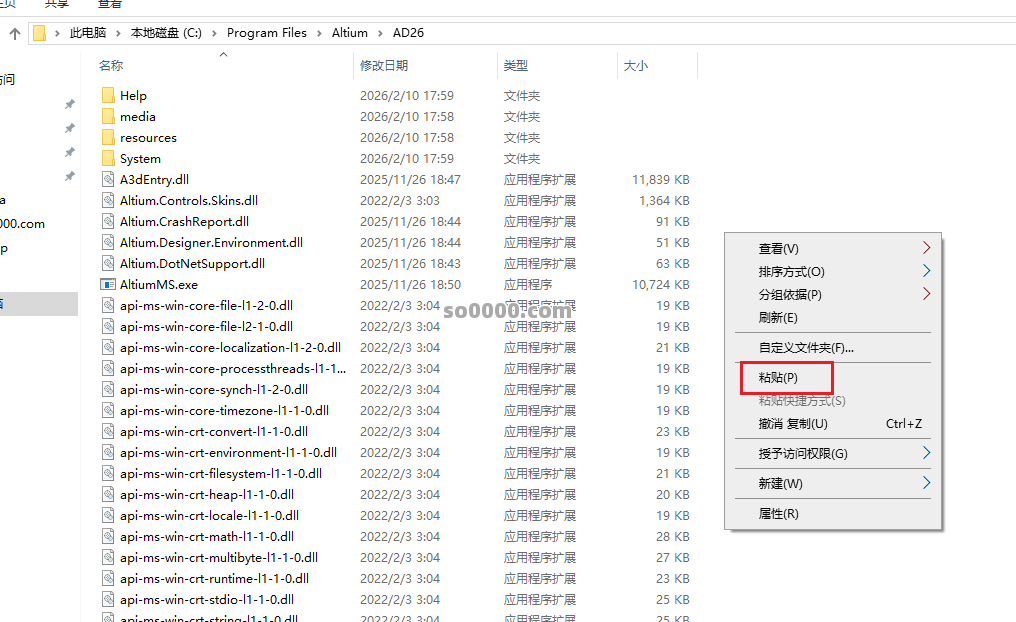Switch to the 查看 ribbon tab
Screen dimensions: 1016x622
[110, 5]
